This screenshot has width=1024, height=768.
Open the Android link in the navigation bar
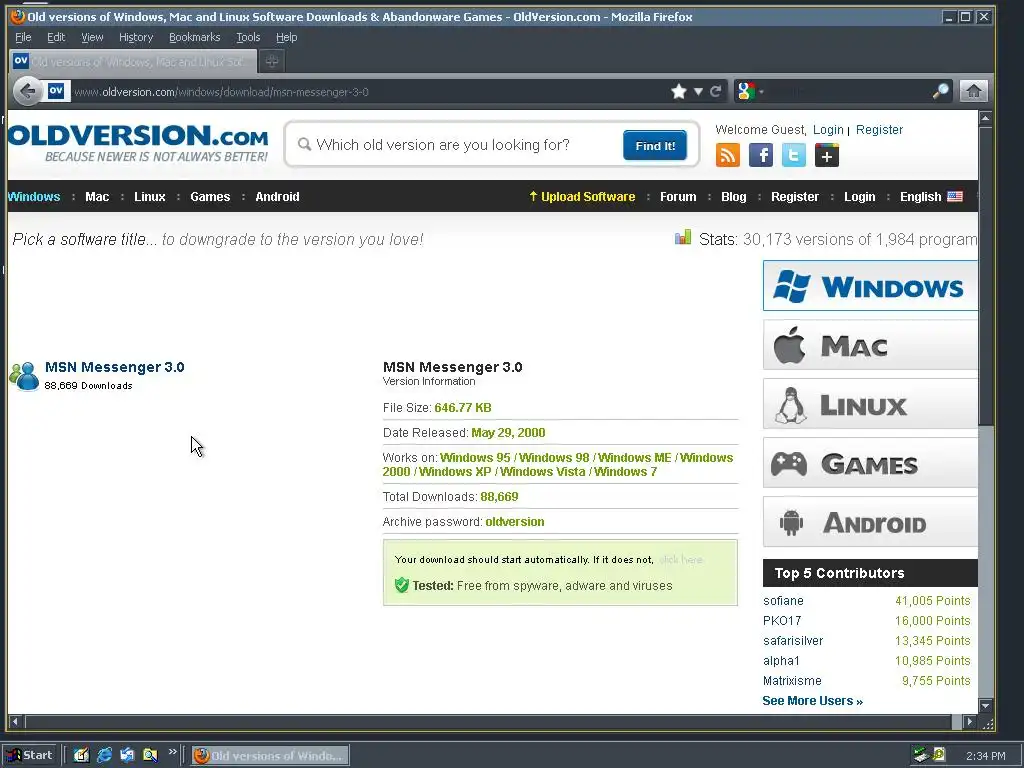pos(277,197)
